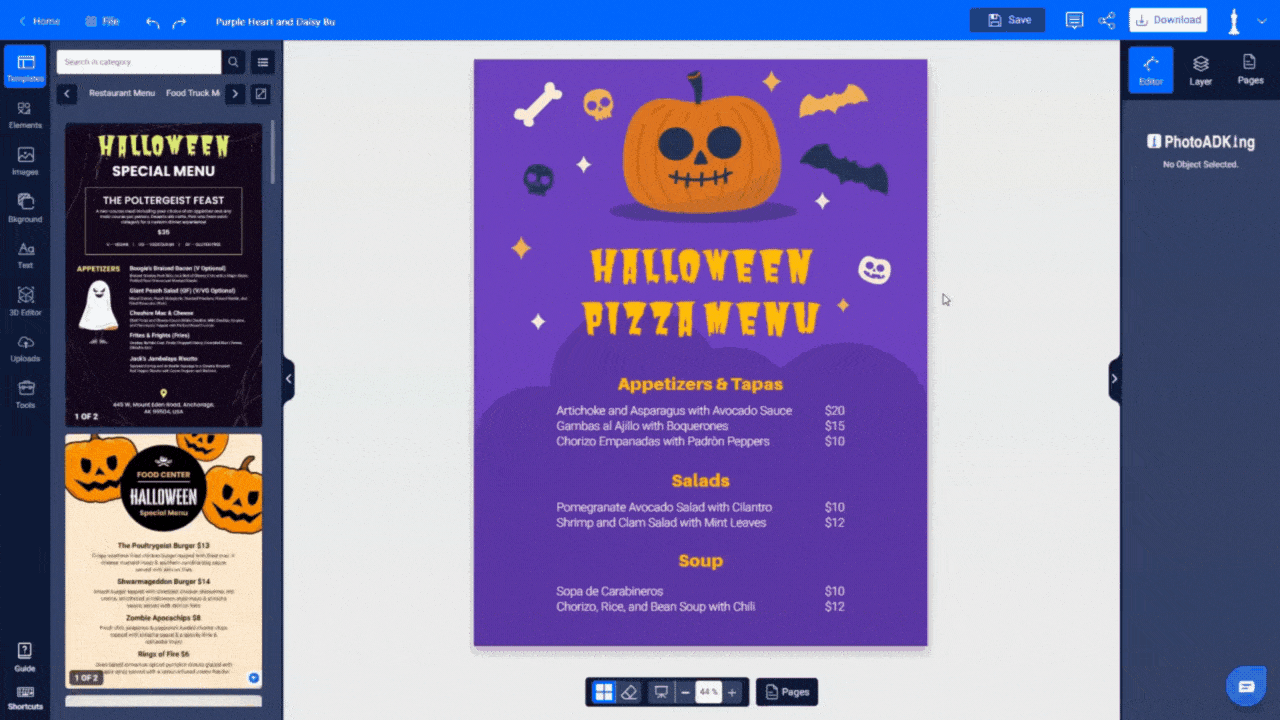Open the Elements panel in sidebar
The height and width of the screenshot is (720, 1280).
point(25,115)
